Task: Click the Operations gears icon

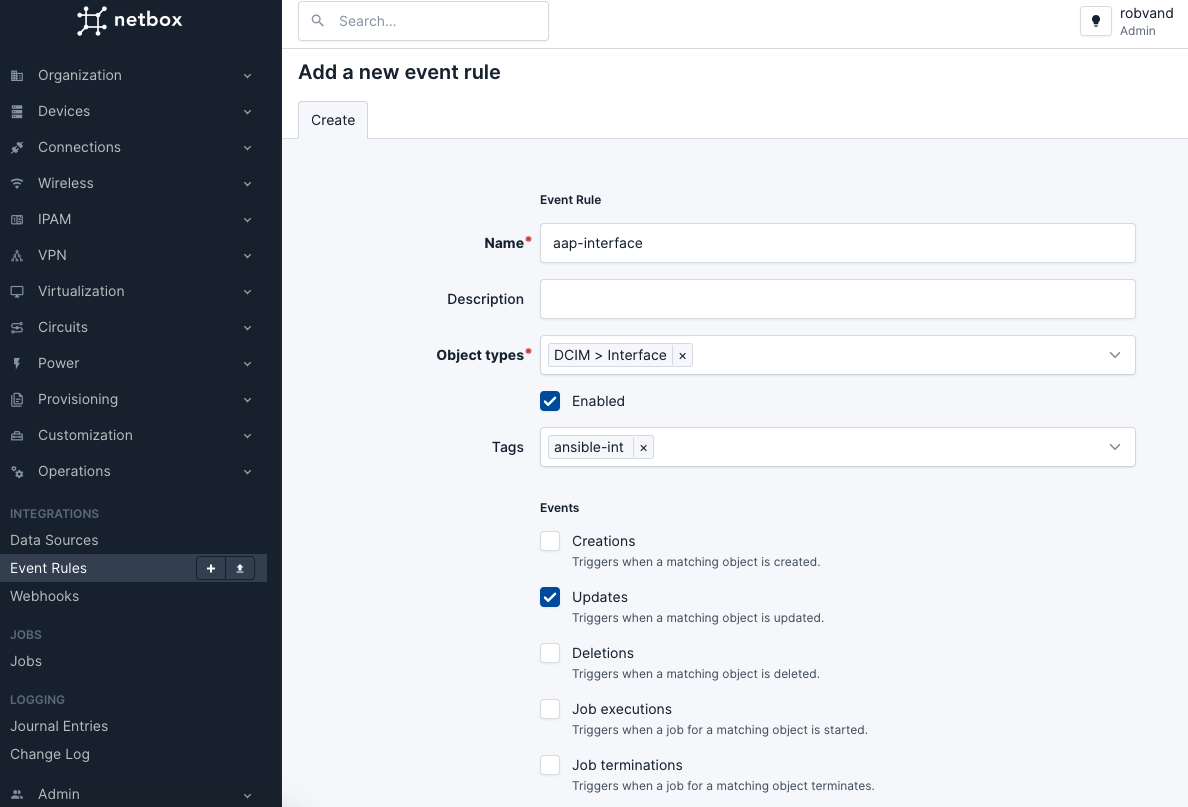Action: click(17, 471)
